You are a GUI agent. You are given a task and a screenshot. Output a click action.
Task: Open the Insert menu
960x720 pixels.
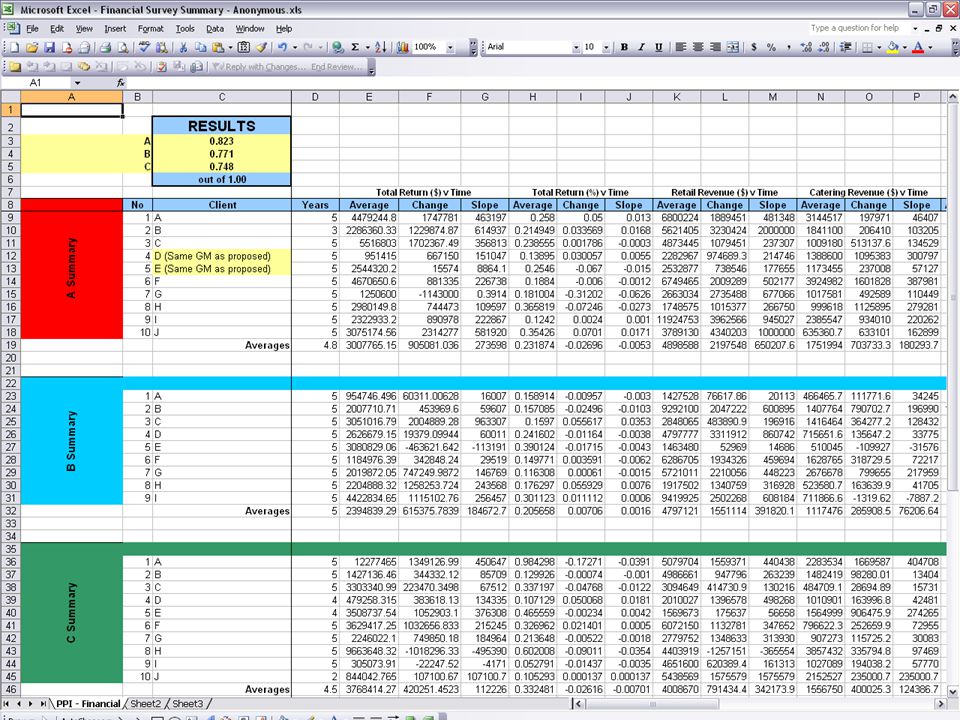pyautogui.click(x=115, y=29)
